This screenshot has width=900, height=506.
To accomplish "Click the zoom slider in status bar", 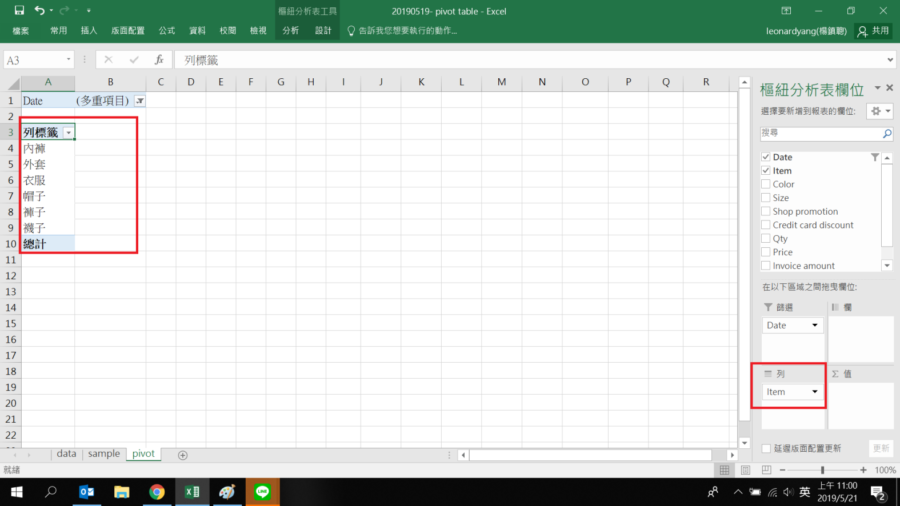I will click(822, 470).
